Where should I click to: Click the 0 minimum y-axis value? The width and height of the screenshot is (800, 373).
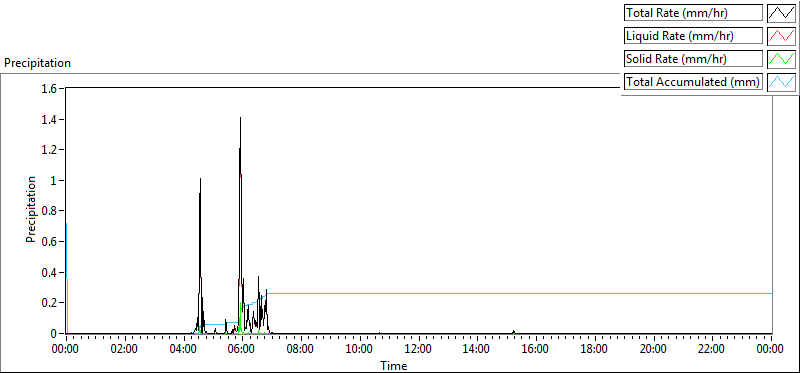57,334
